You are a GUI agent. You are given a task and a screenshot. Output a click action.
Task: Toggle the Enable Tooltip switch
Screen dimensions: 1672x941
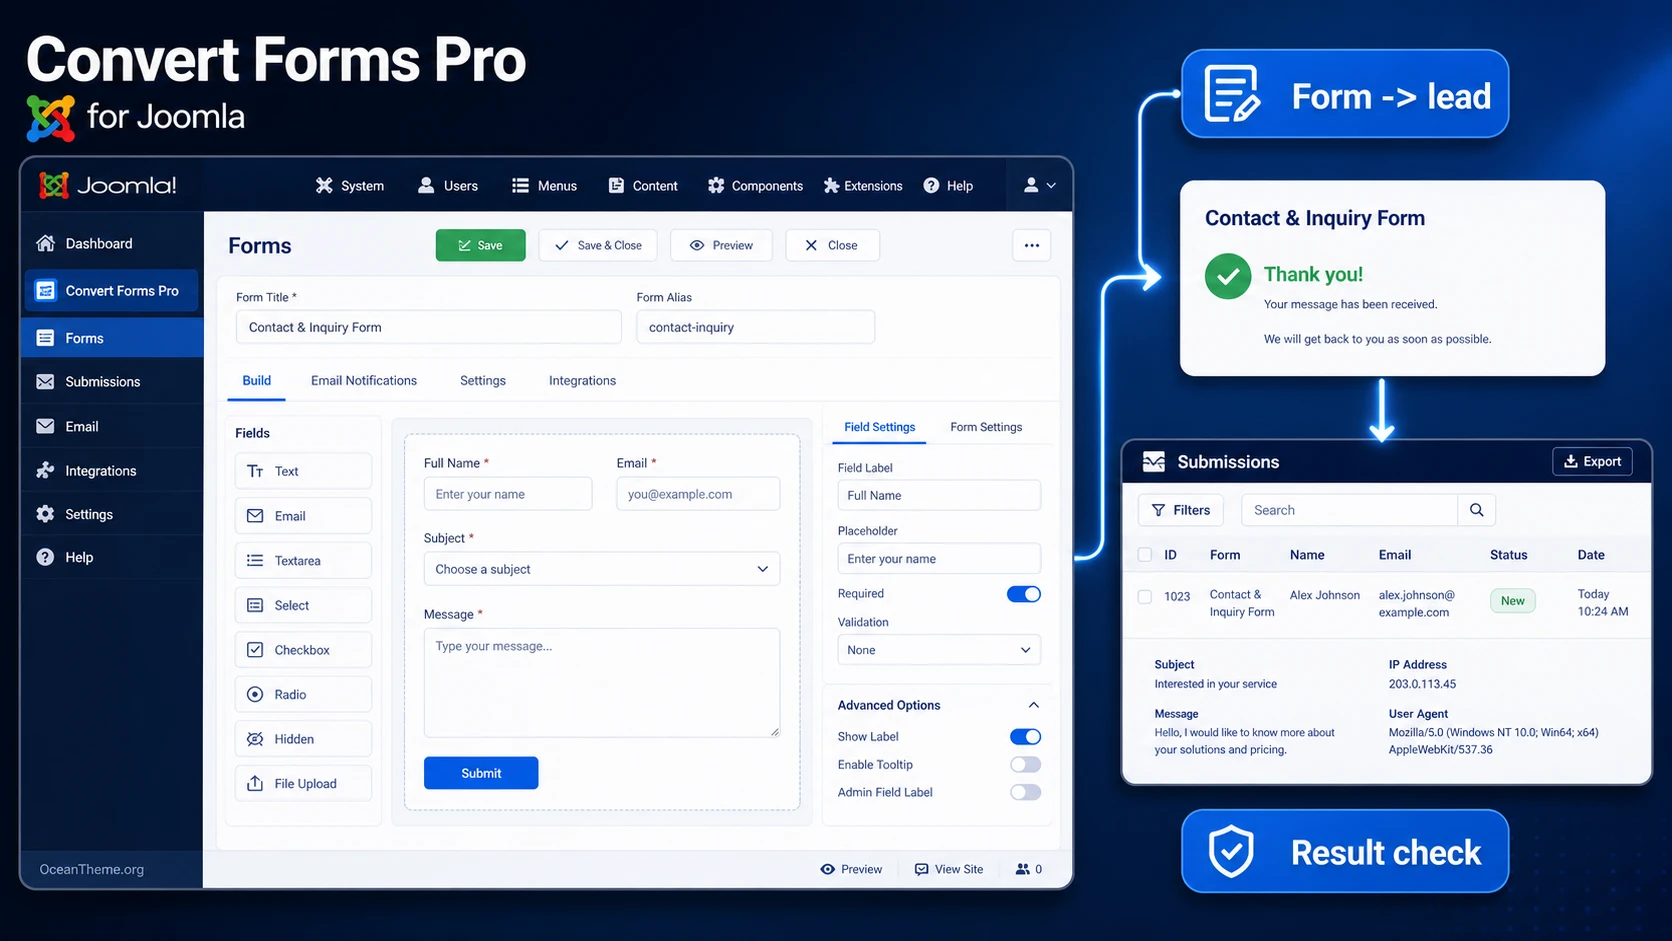pos(1025,765)
